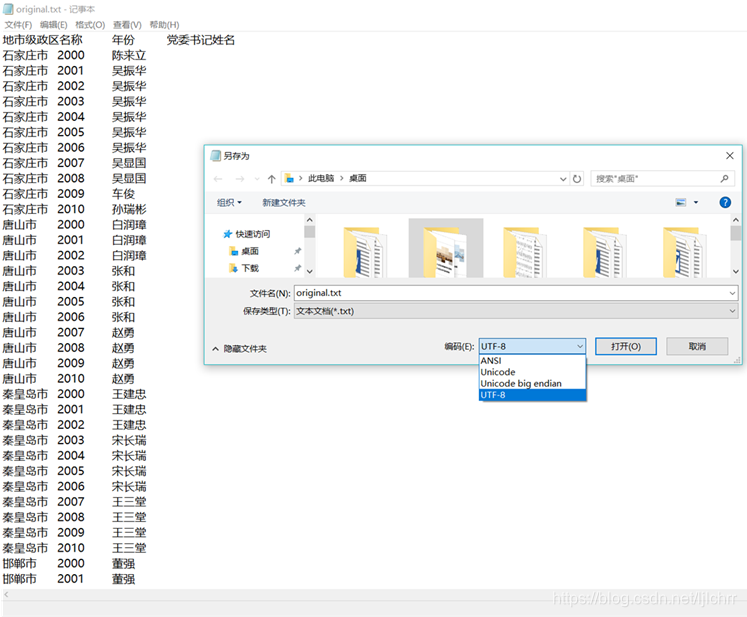
Task: Click the pin icon beside 桌面
Action: tap(297, 251)
